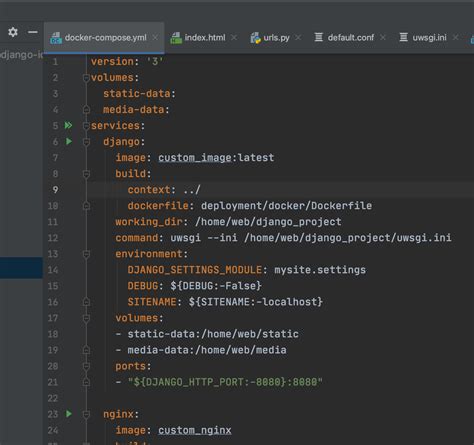Collapse the top-level volumes block on line 2
Screen dimensions: 474x445
point(86,78)
